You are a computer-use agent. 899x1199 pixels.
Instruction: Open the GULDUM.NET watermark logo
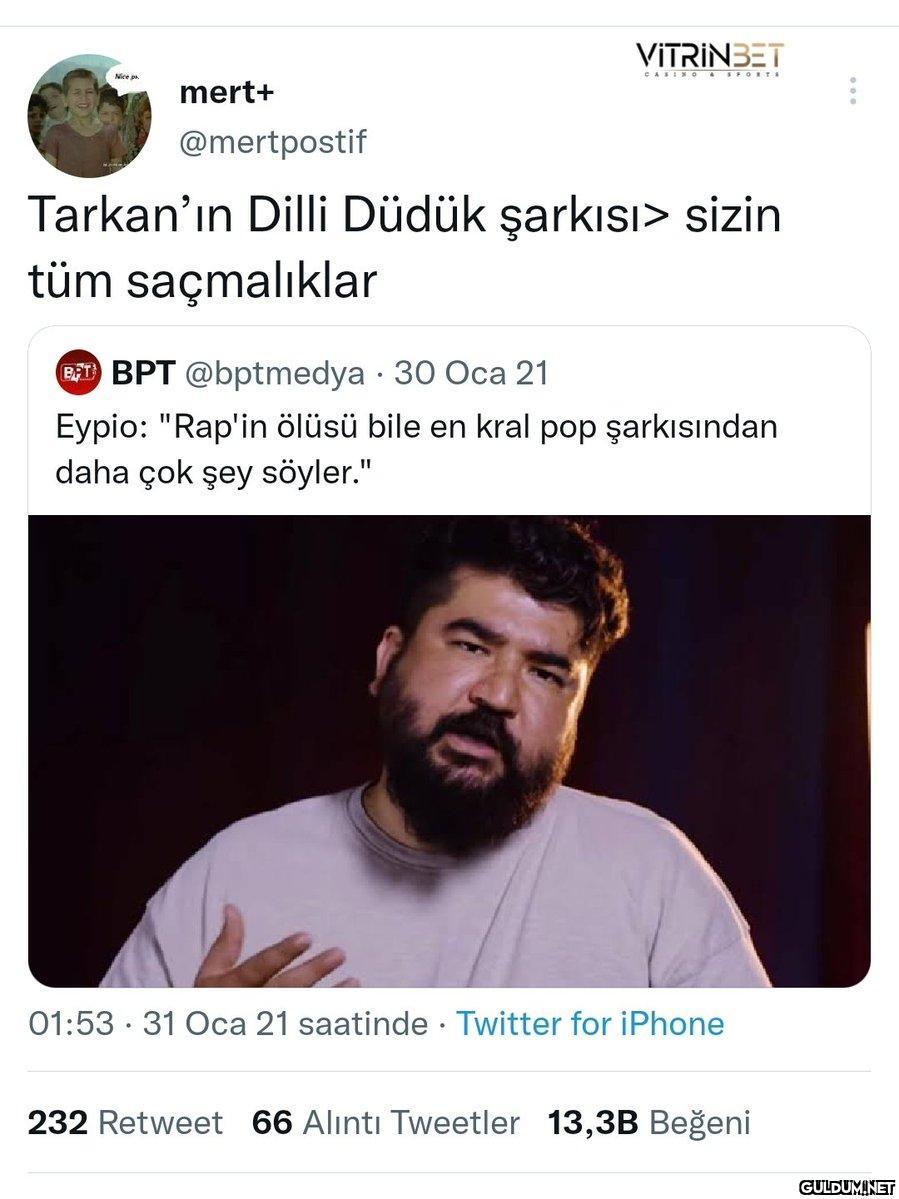tap(847, 1188)
